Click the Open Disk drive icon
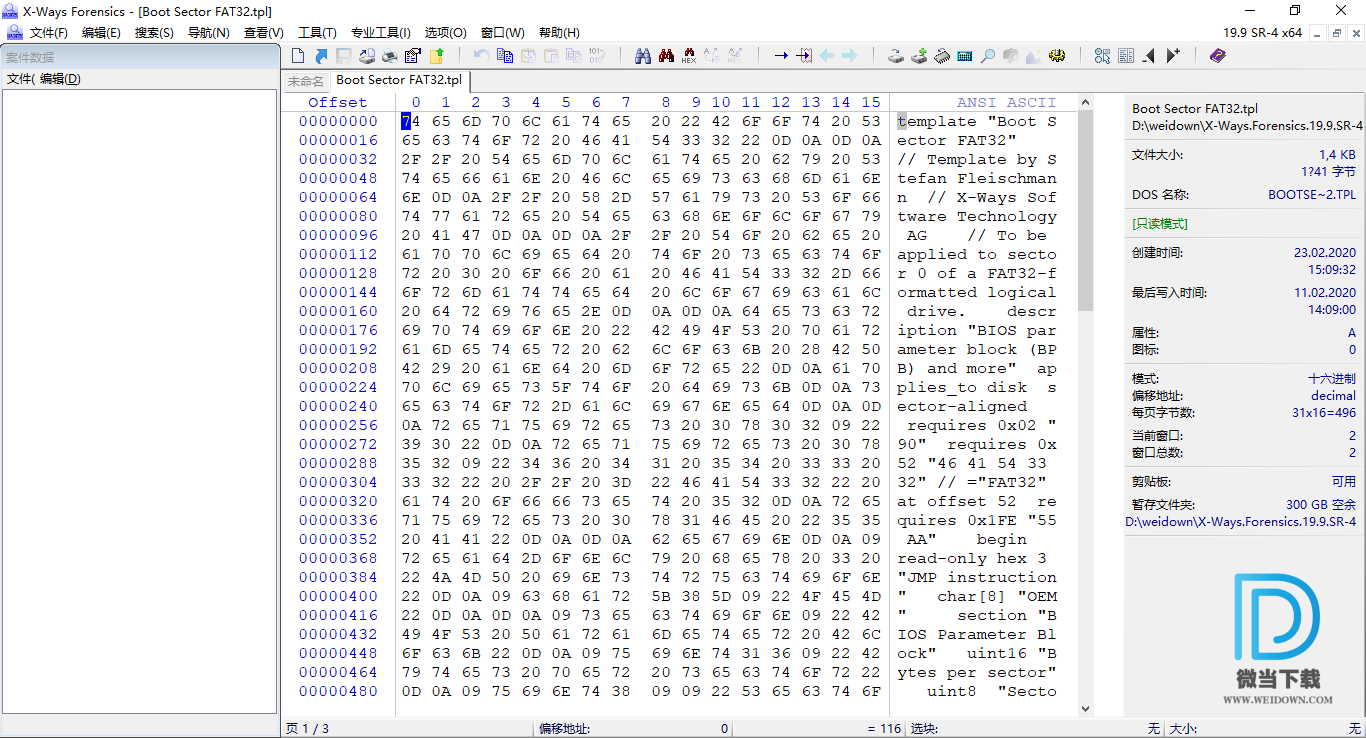Image resolution: width=1366 pixels, height=738 pixels. coord(367,56)
